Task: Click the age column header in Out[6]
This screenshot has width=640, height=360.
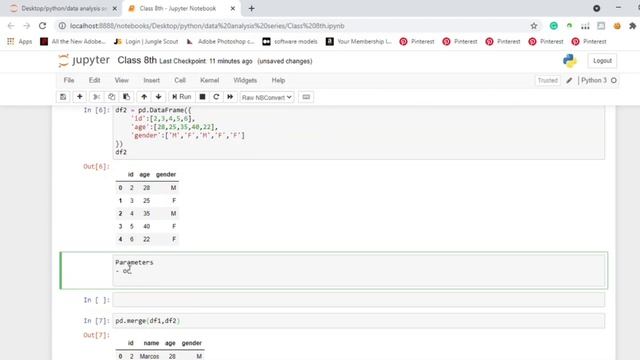Action: (144, 174)
